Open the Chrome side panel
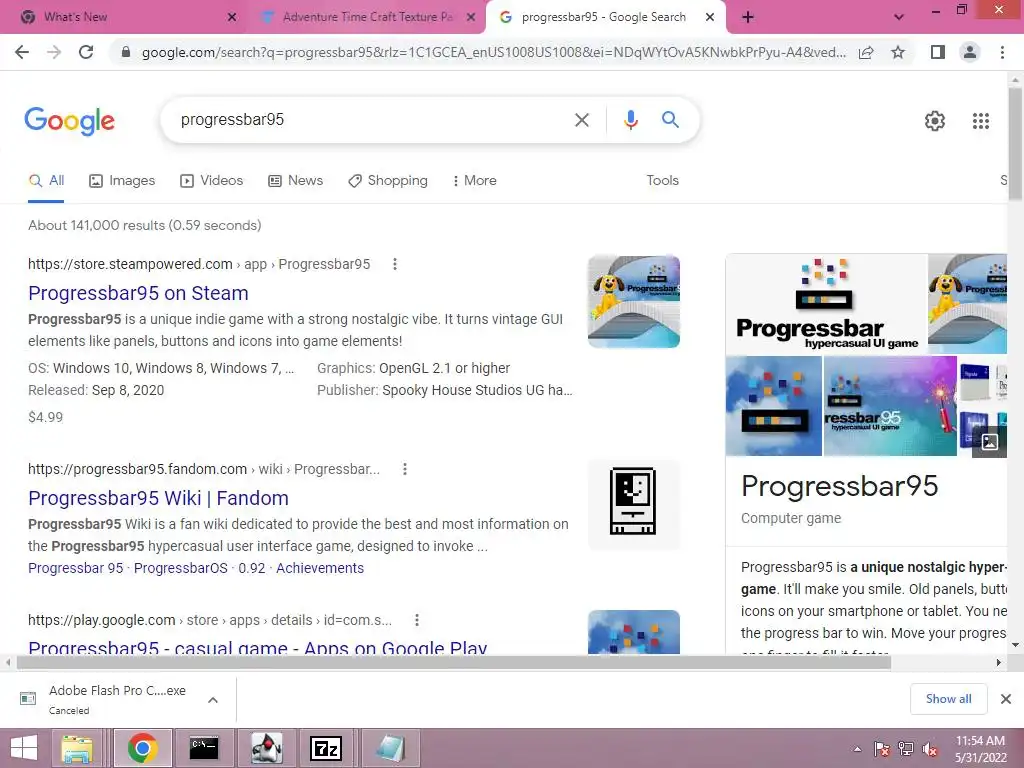 pos(937,52)
